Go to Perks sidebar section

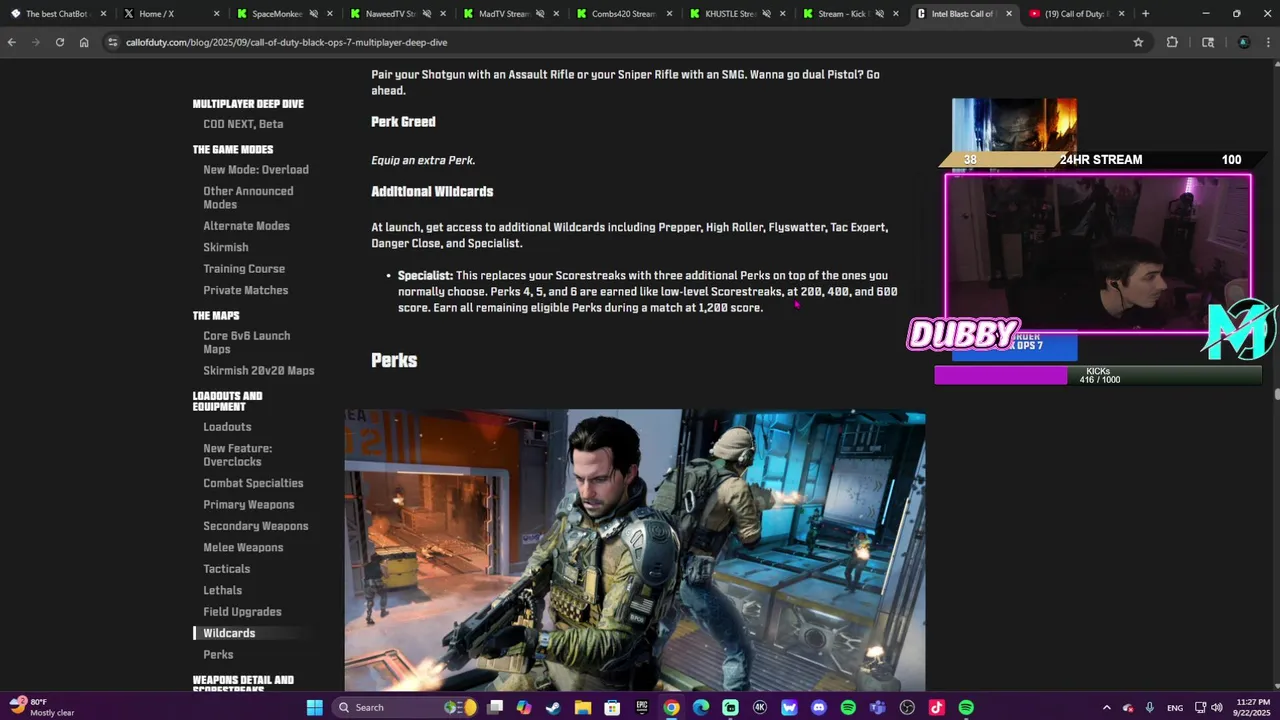pos(218,655)
